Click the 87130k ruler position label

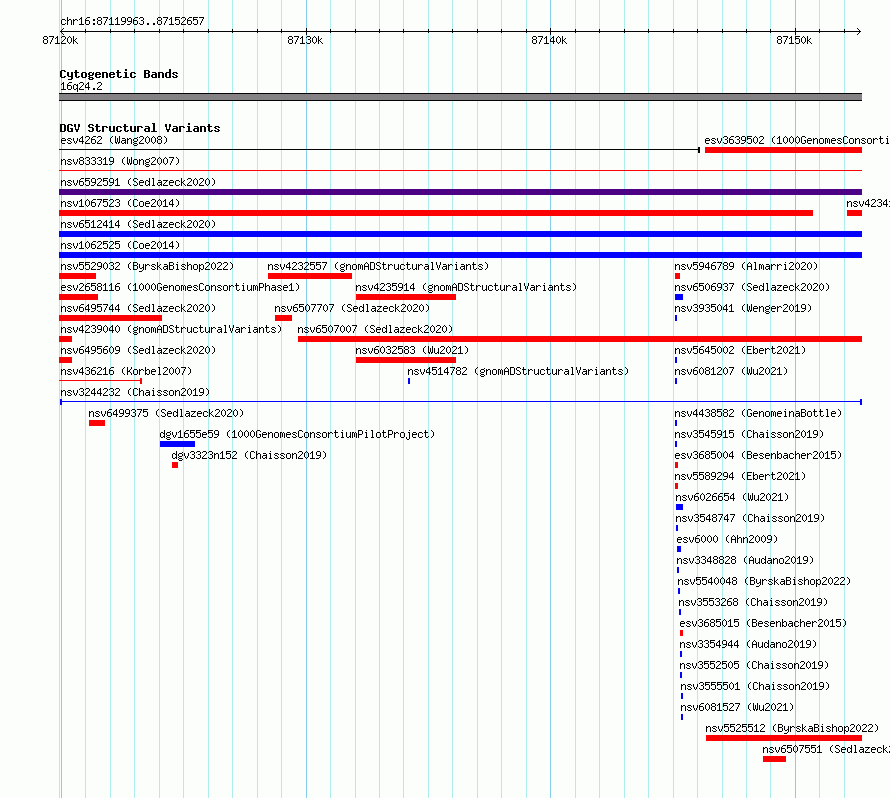coord(305,40)
